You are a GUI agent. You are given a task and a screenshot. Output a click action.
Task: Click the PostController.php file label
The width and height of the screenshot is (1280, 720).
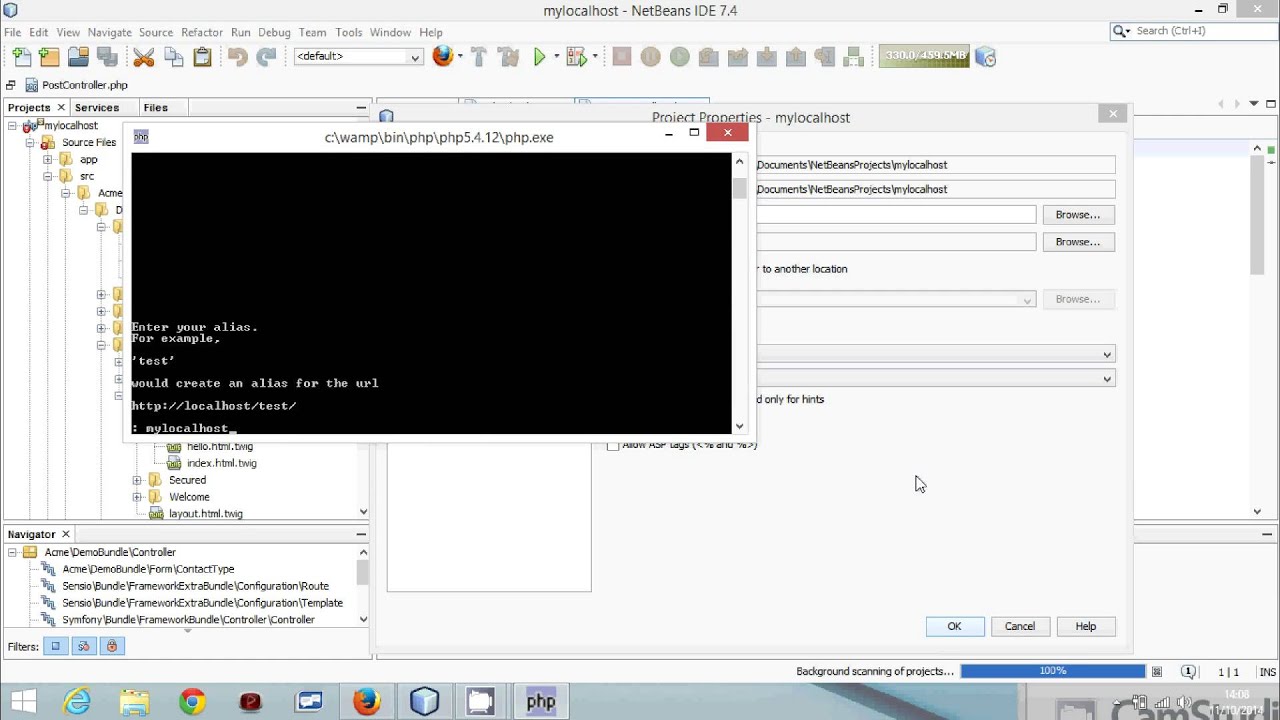click(85, 85)
